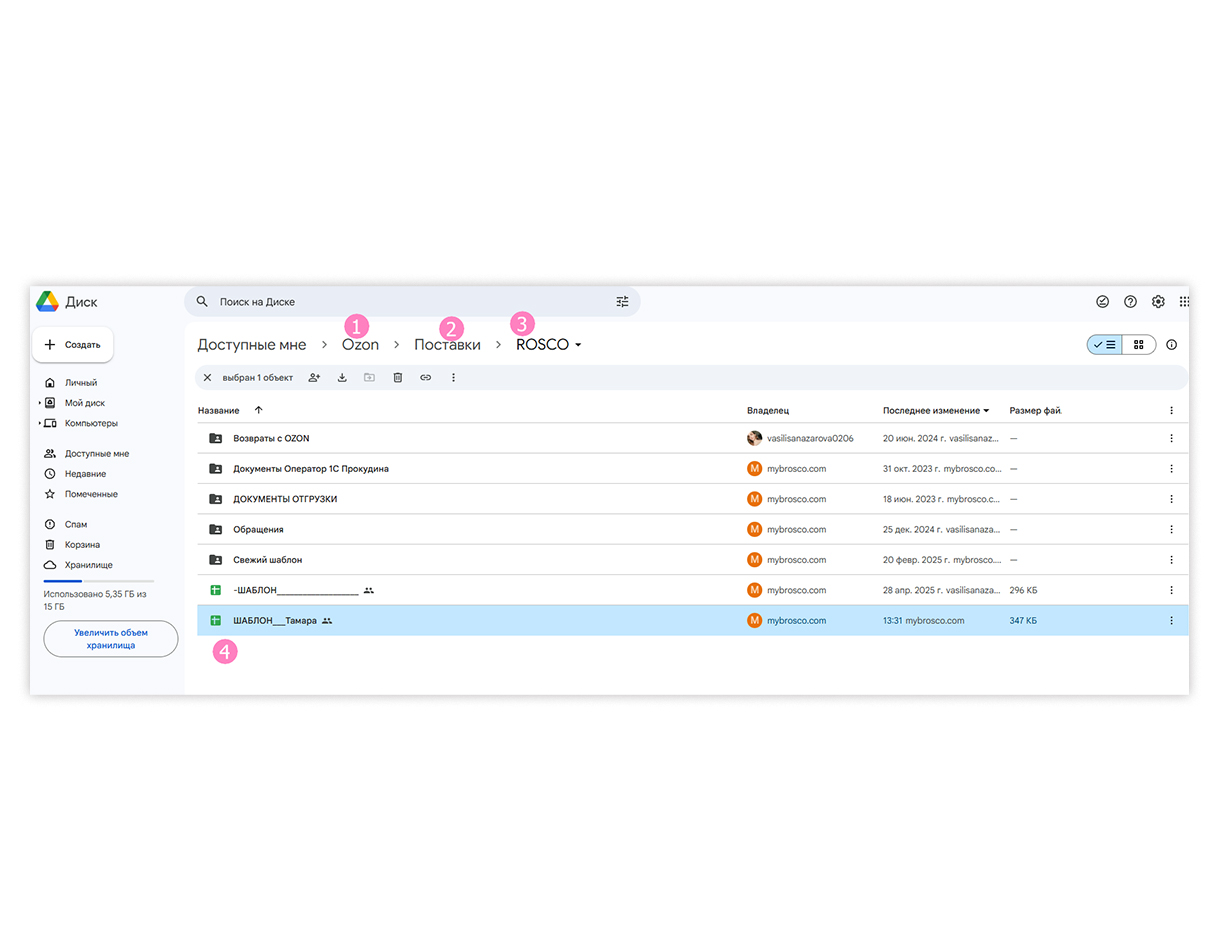Click the Владелец column header
The width and height of the screenshot is (1219, 945).
coord(768,410)
